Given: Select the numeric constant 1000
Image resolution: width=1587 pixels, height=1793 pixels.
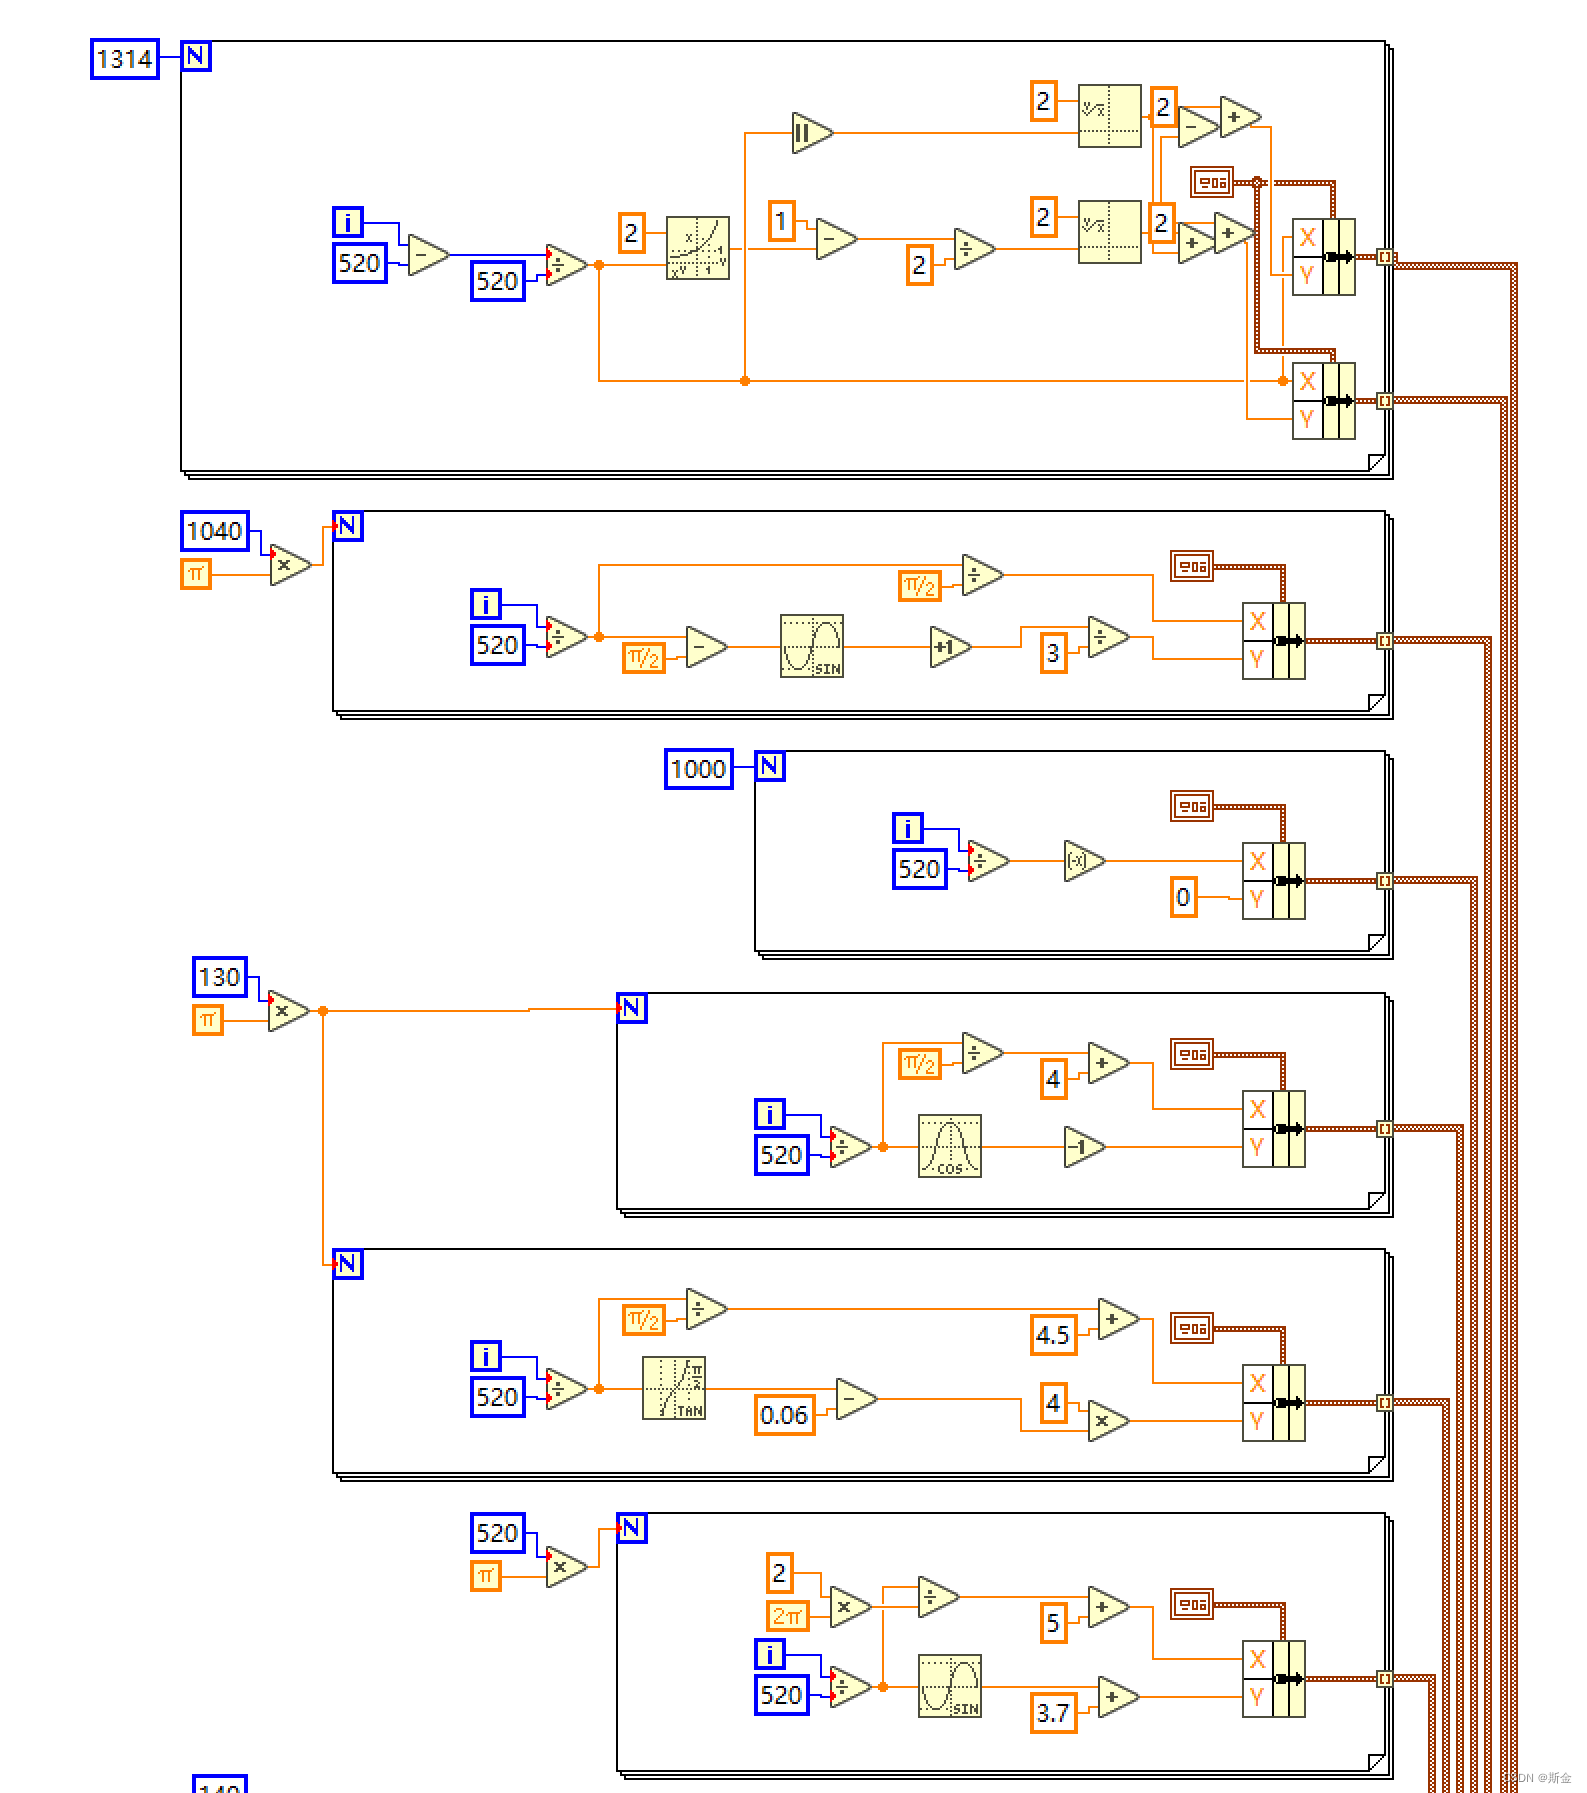Looking at the screenshot, I should click(x=698, y=769).
